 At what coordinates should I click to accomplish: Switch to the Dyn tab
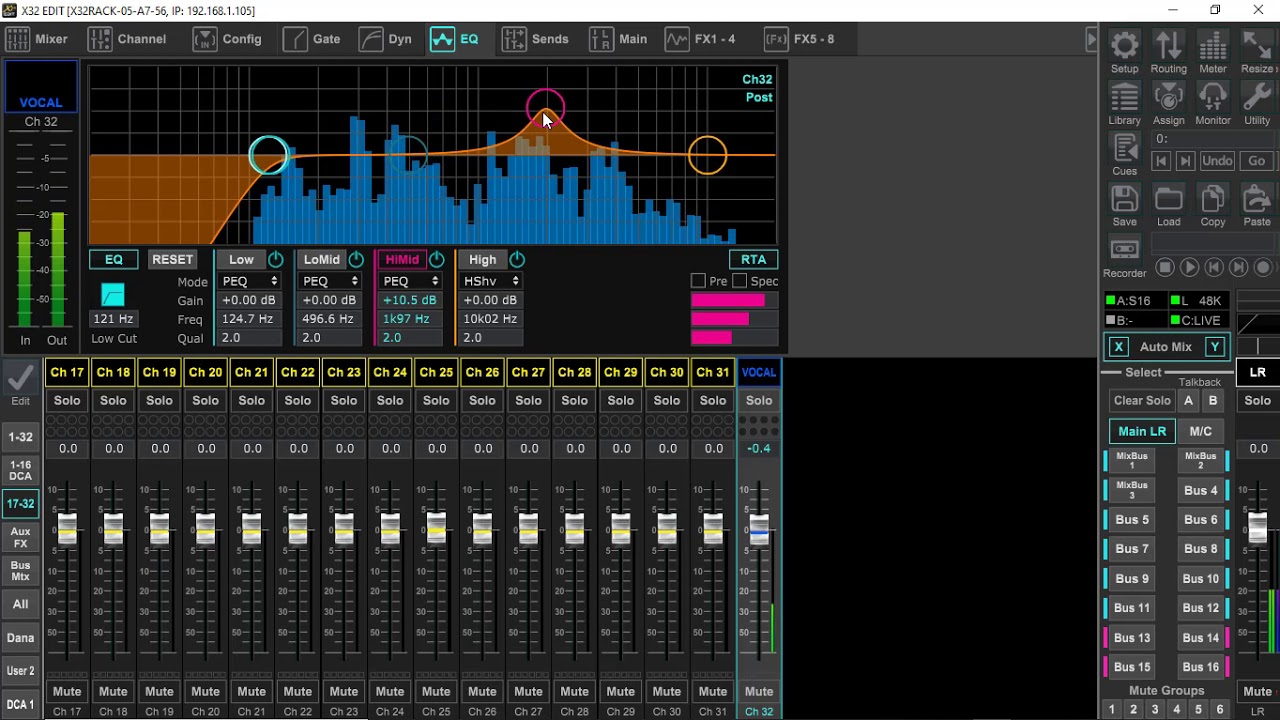pos(386,39)
